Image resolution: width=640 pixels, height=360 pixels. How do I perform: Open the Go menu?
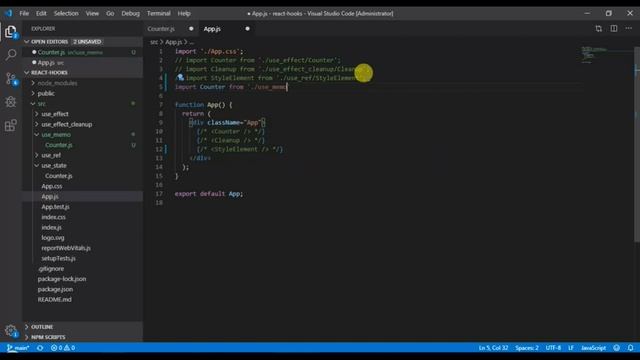coord(110,13)
